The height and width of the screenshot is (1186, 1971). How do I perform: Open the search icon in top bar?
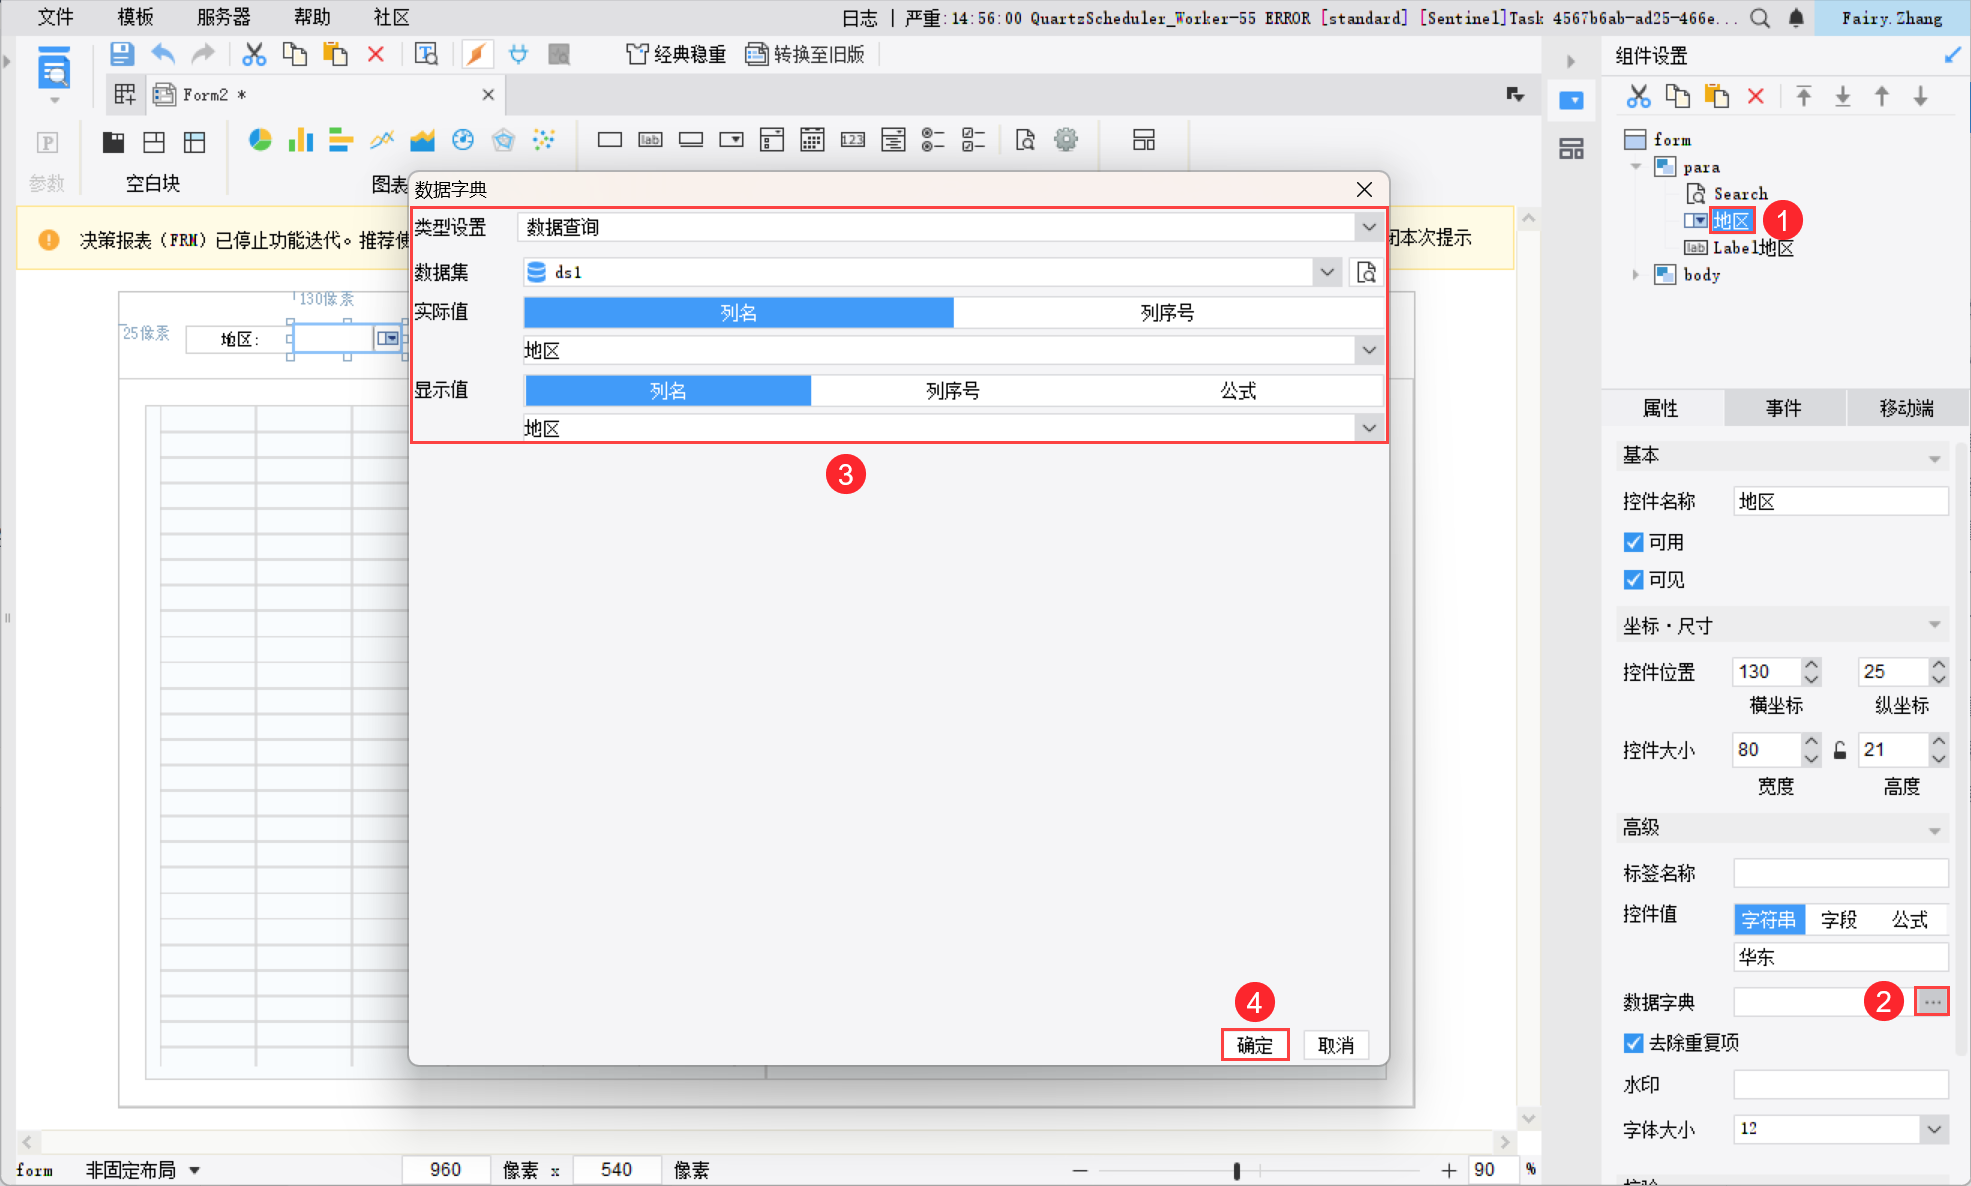tap(1760, 18)
